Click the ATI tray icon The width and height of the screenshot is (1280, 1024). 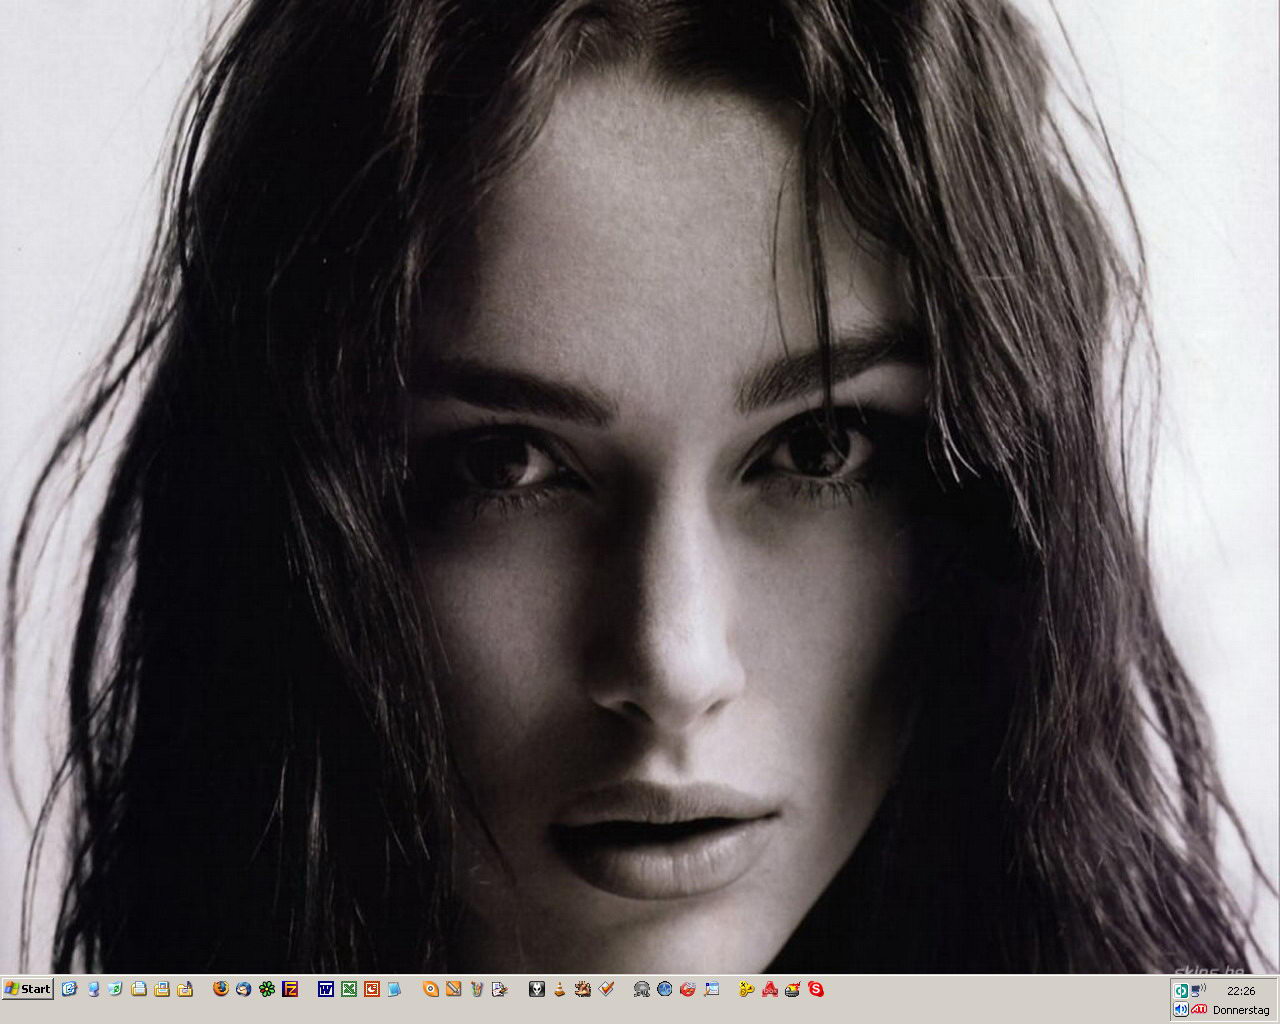tap(1199, 1009)
